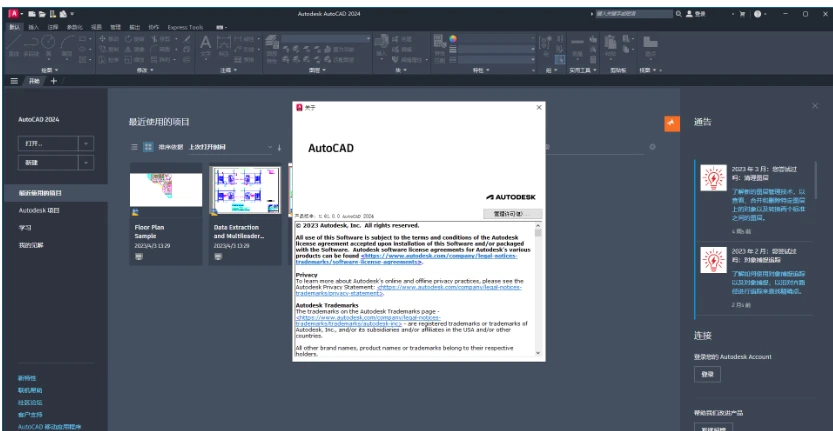Select the Polyline tool
The image size is (833, 431).
tap(31, 45)
